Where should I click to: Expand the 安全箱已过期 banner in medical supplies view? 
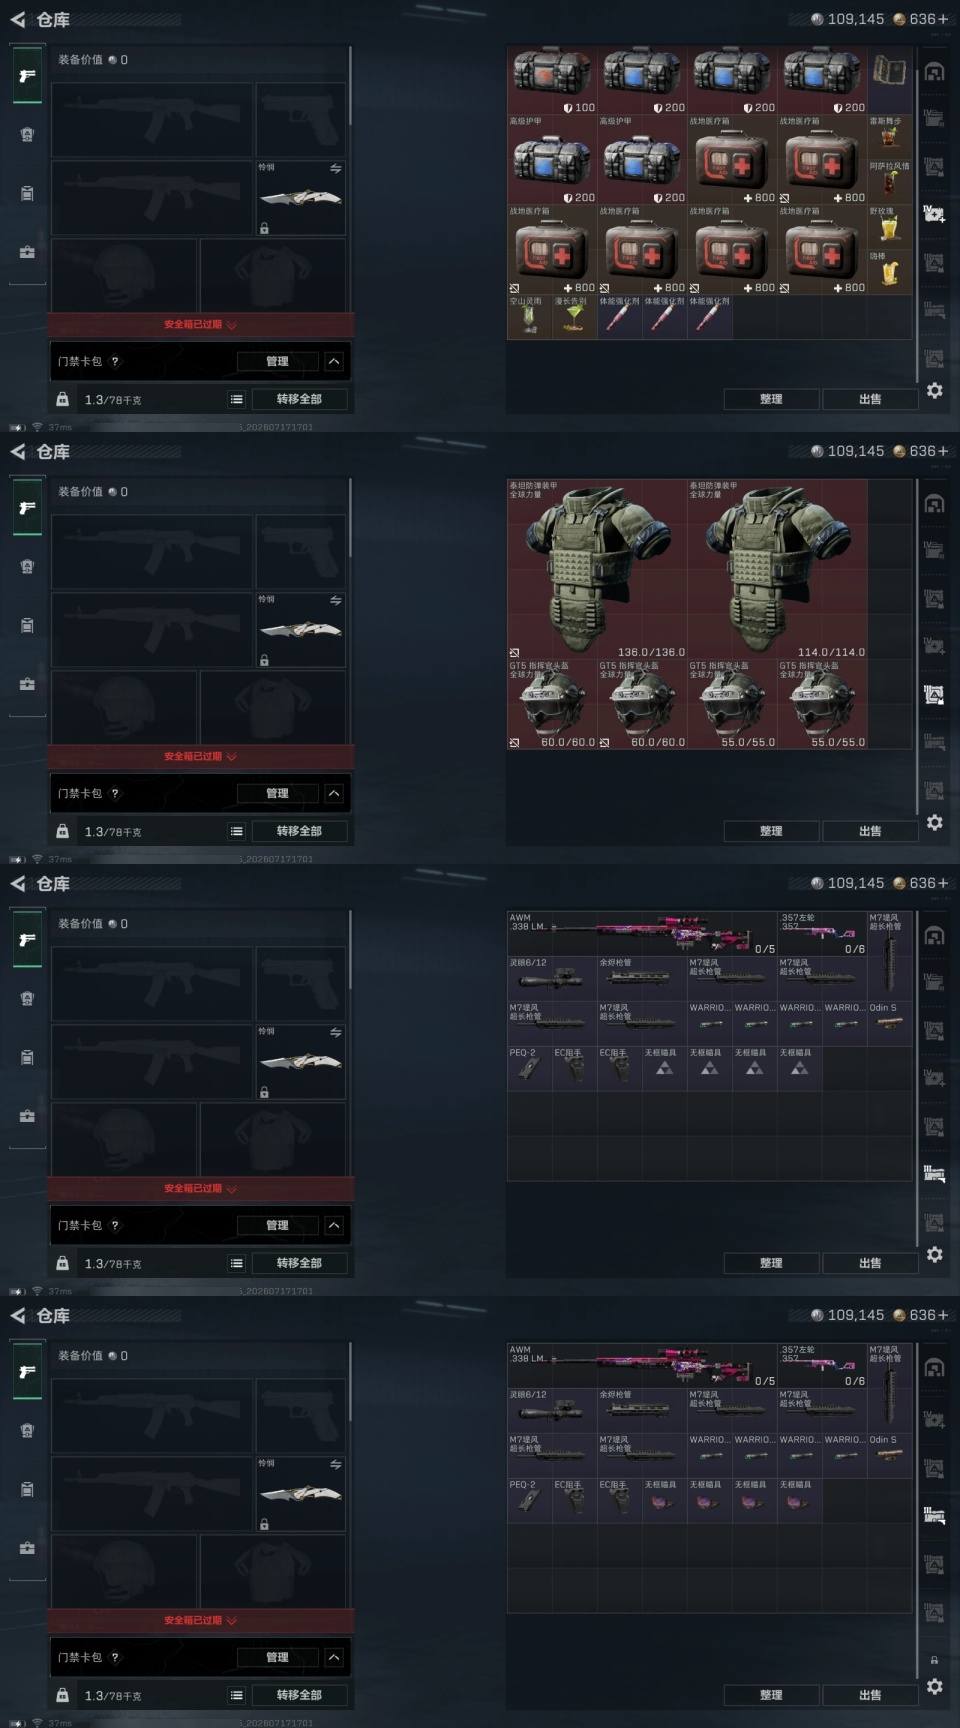[x=200, y=325]
